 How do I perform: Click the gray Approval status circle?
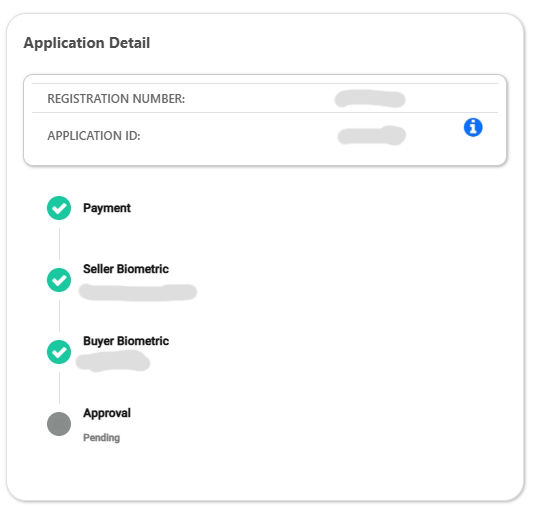(59, 424)
